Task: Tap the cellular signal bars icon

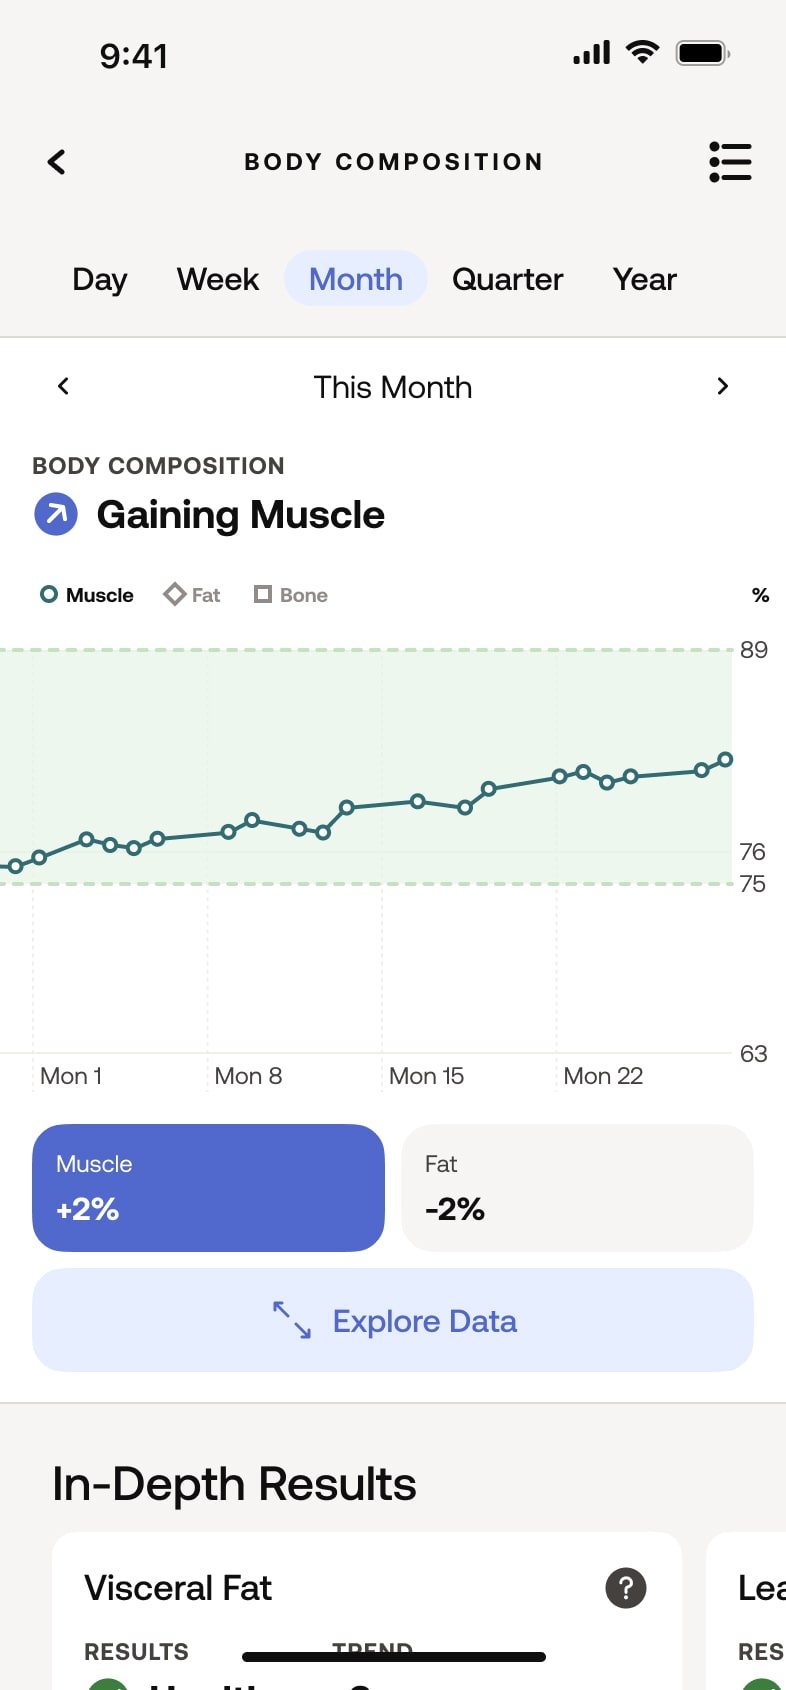Action: (x=591, y=53)
